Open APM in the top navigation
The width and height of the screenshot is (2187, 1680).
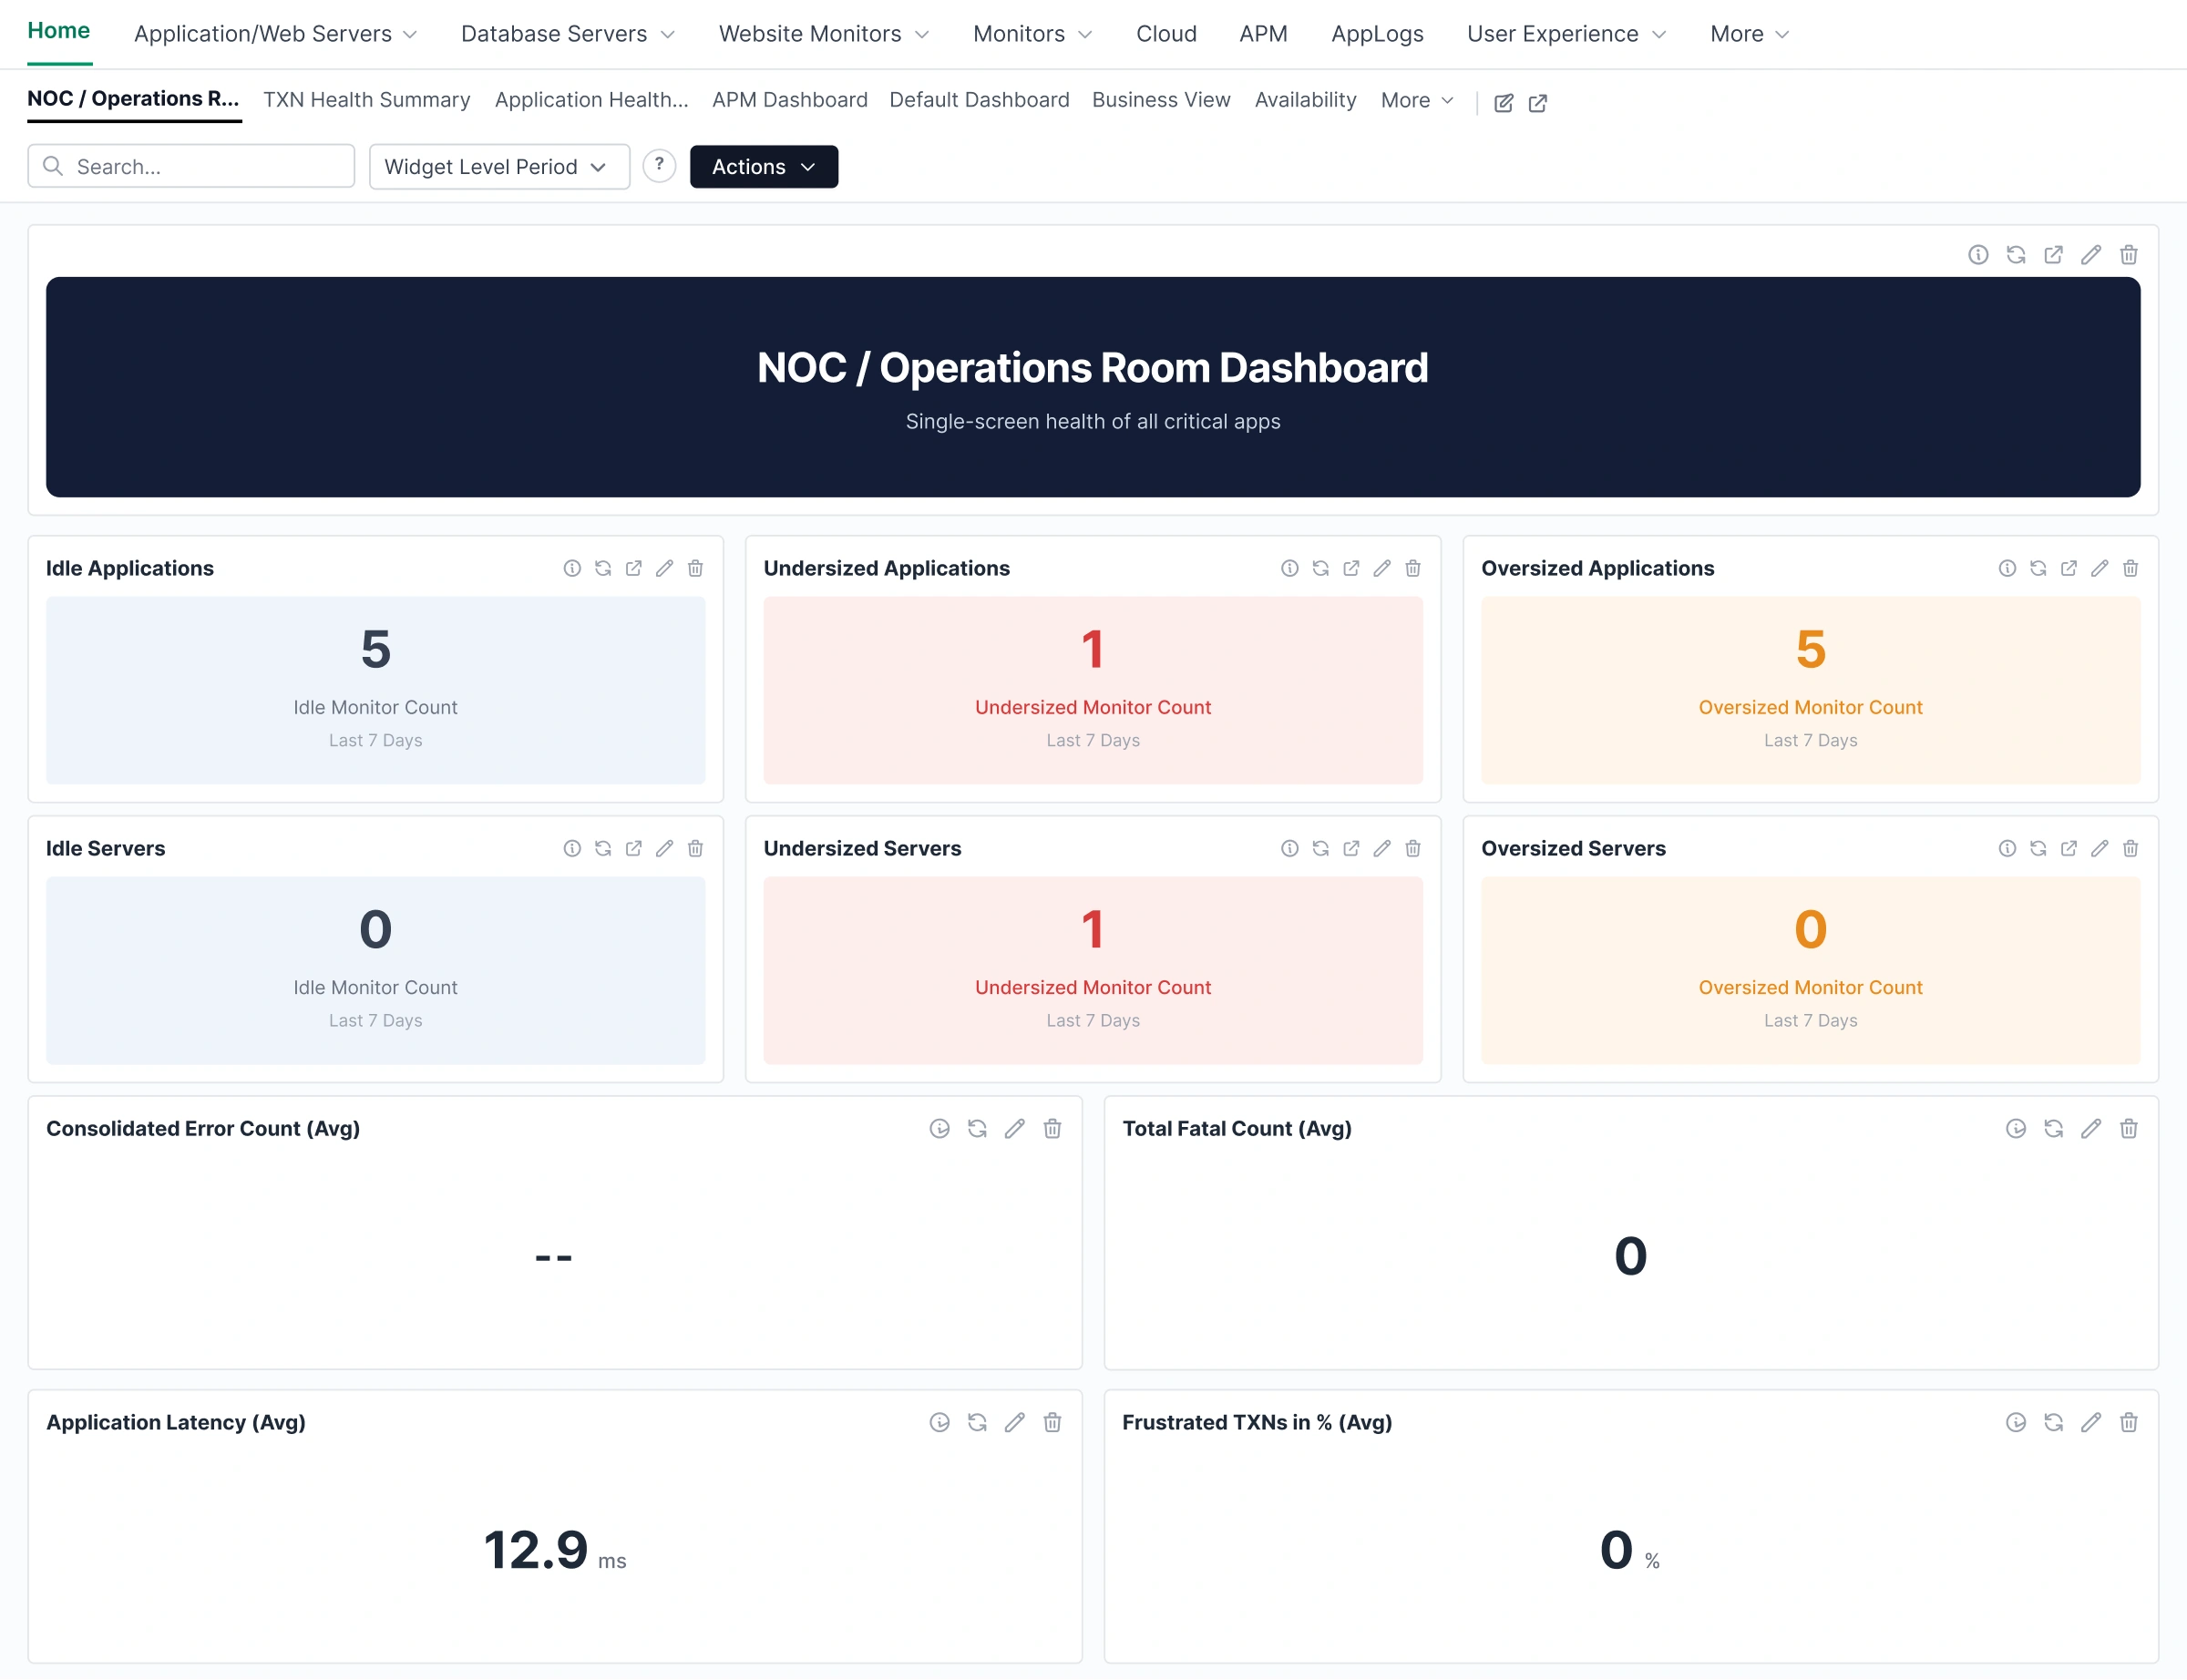1263,34
